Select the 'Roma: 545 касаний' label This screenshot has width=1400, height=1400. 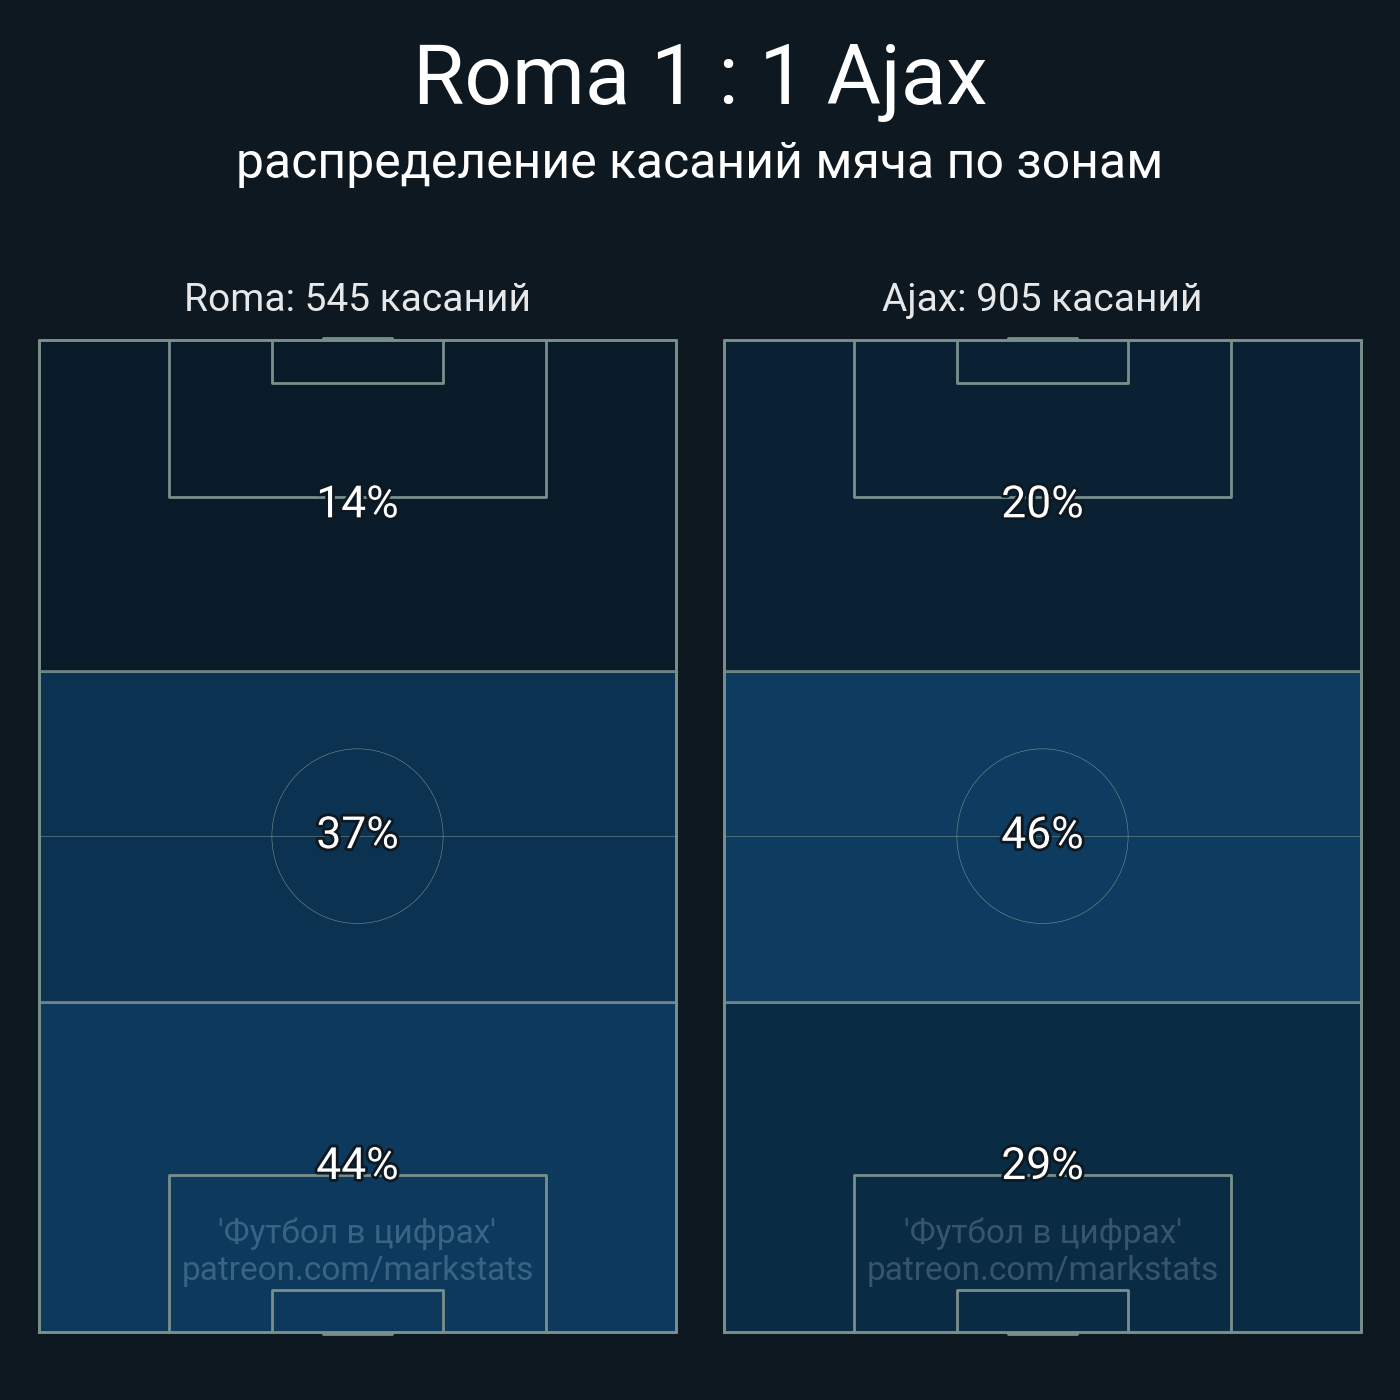(x=357, y=298)
